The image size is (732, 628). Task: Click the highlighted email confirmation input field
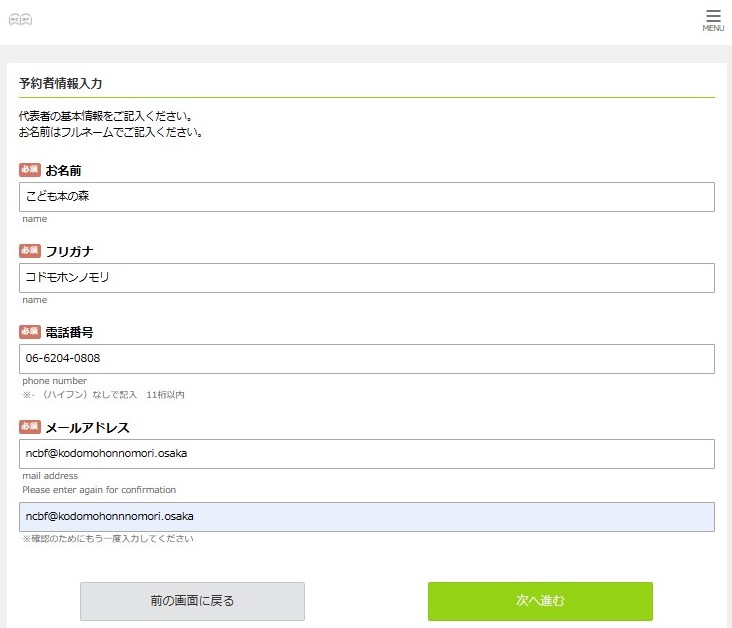pyautogui.click(x=366, y=517)
